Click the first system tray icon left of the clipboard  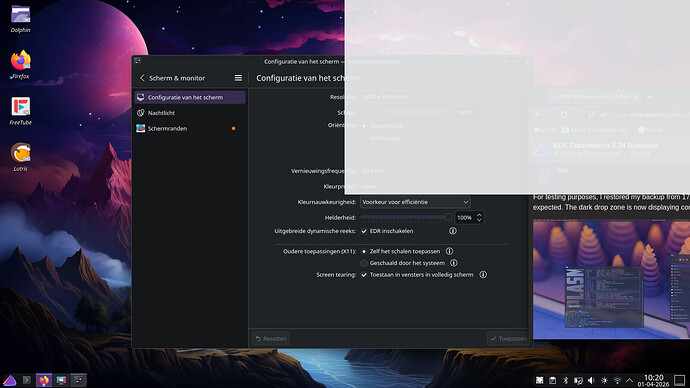click(540, 381)
